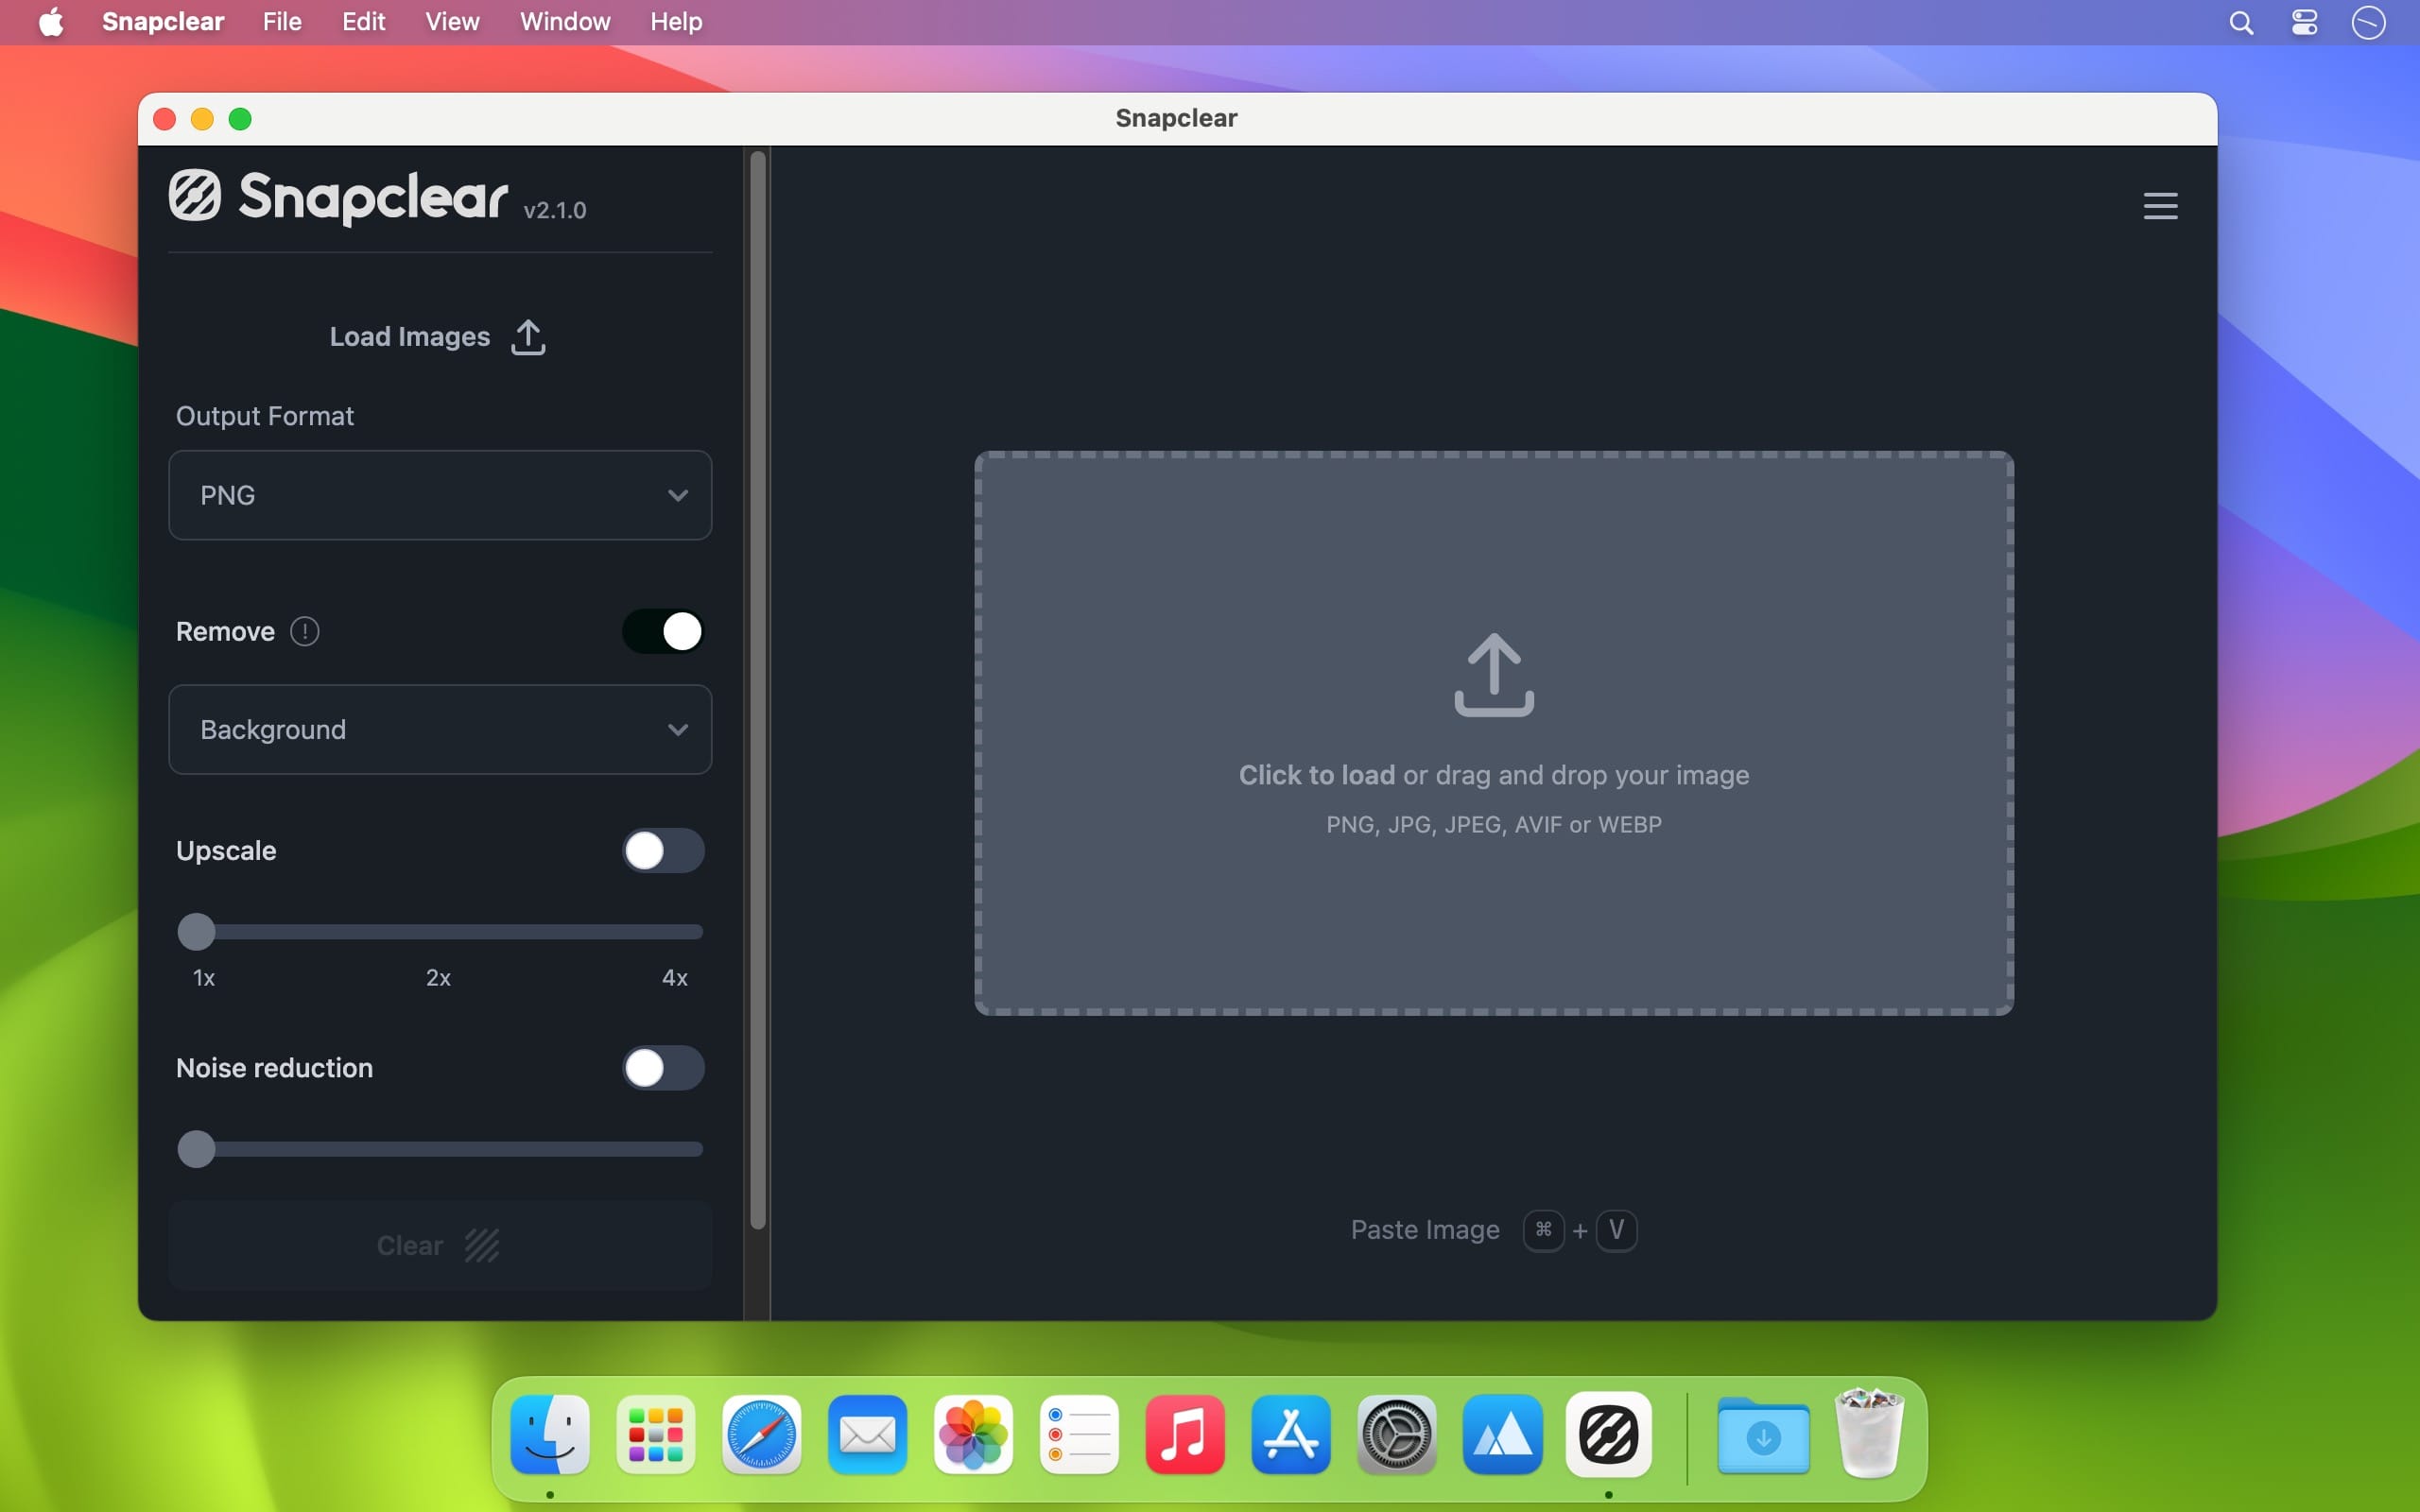Open the Window menu
The height and width of the screenshot is (1512, 2420).
click(x=565, y=22)
